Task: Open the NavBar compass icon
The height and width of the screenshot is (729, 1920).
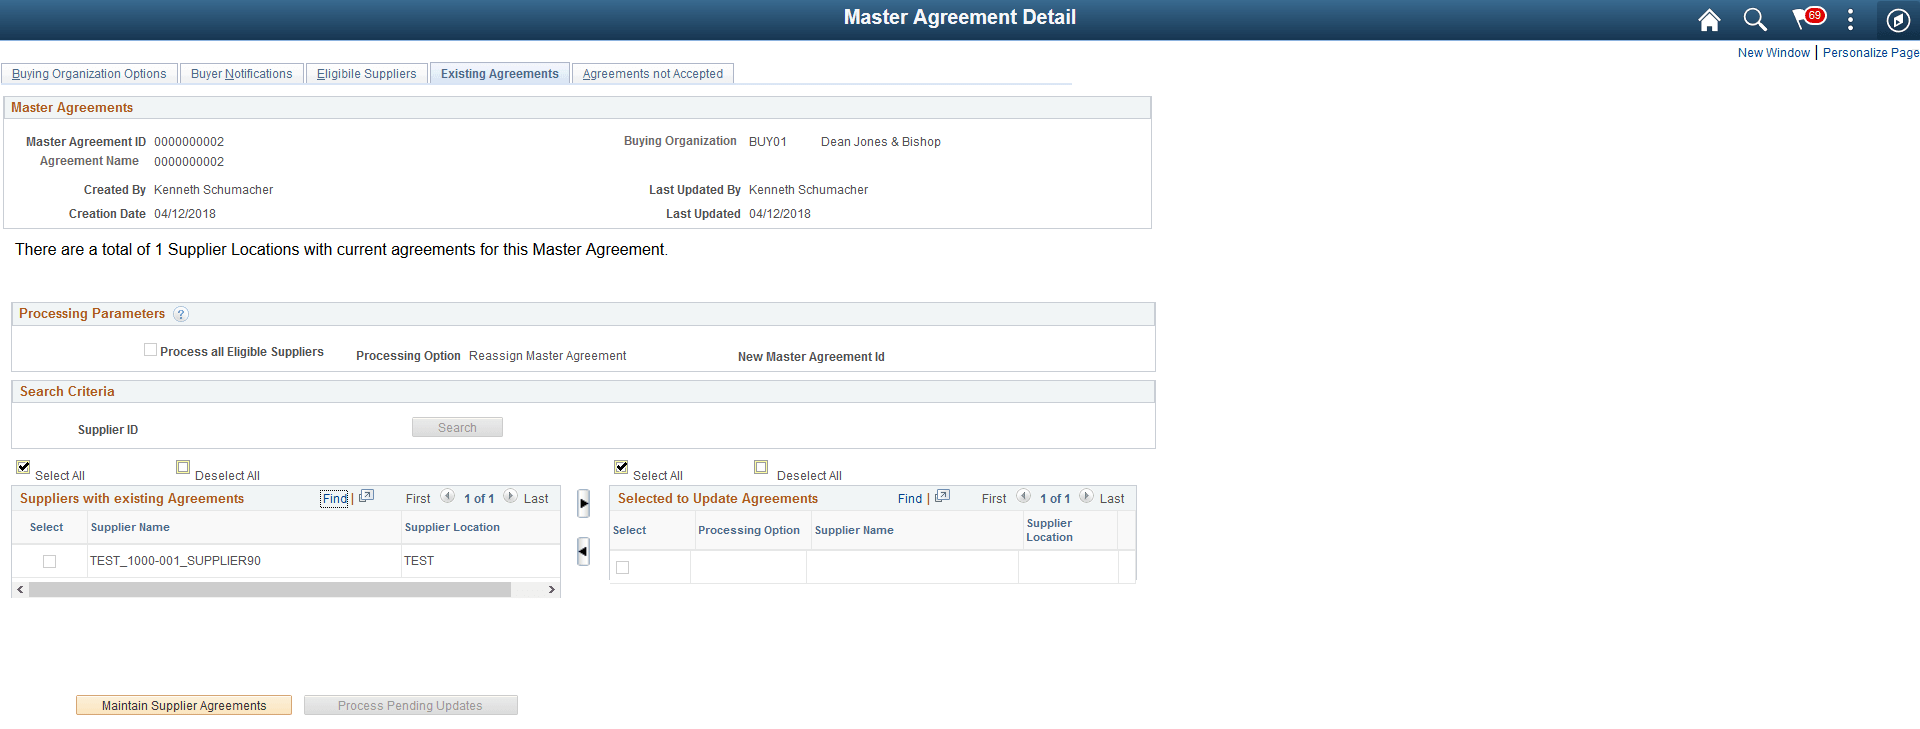Action: pyautogui.click(x=1898, y=19)
